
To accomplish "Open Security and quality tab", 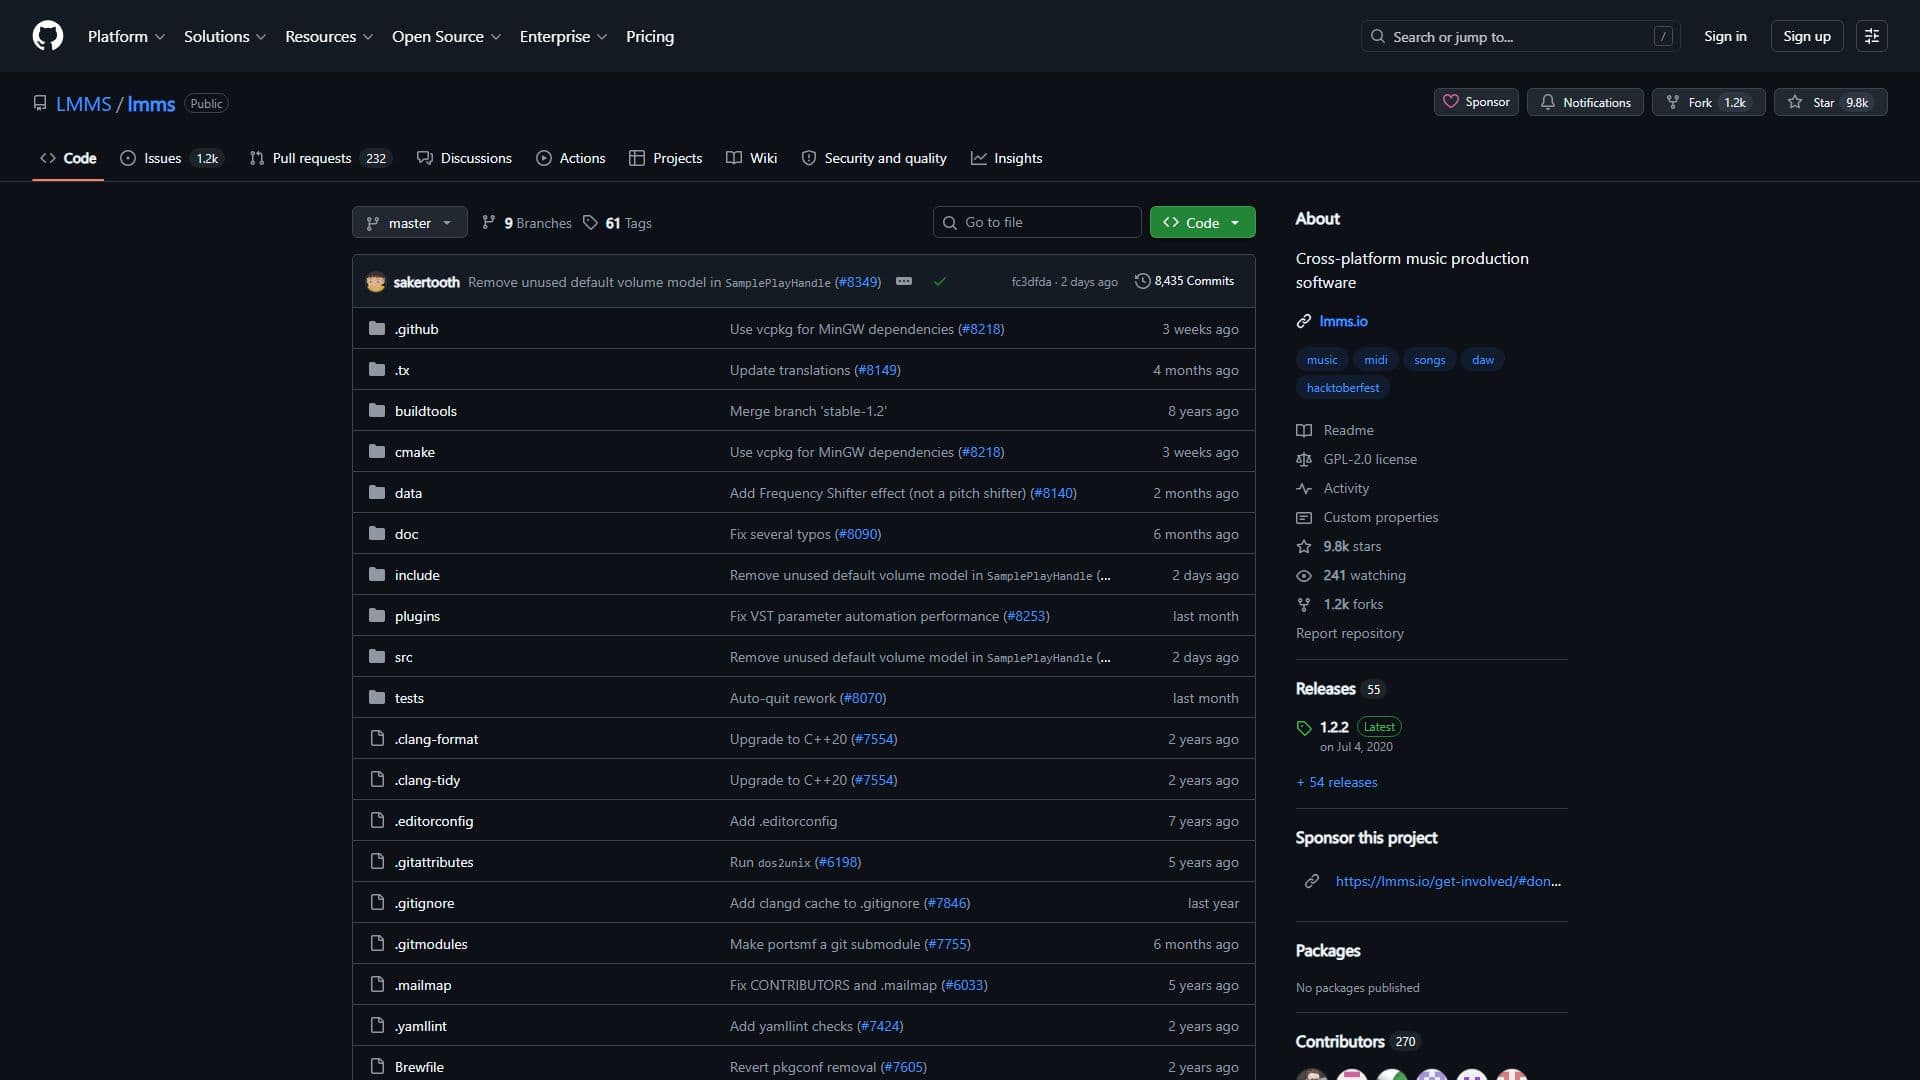I will (x=874, y=158).
